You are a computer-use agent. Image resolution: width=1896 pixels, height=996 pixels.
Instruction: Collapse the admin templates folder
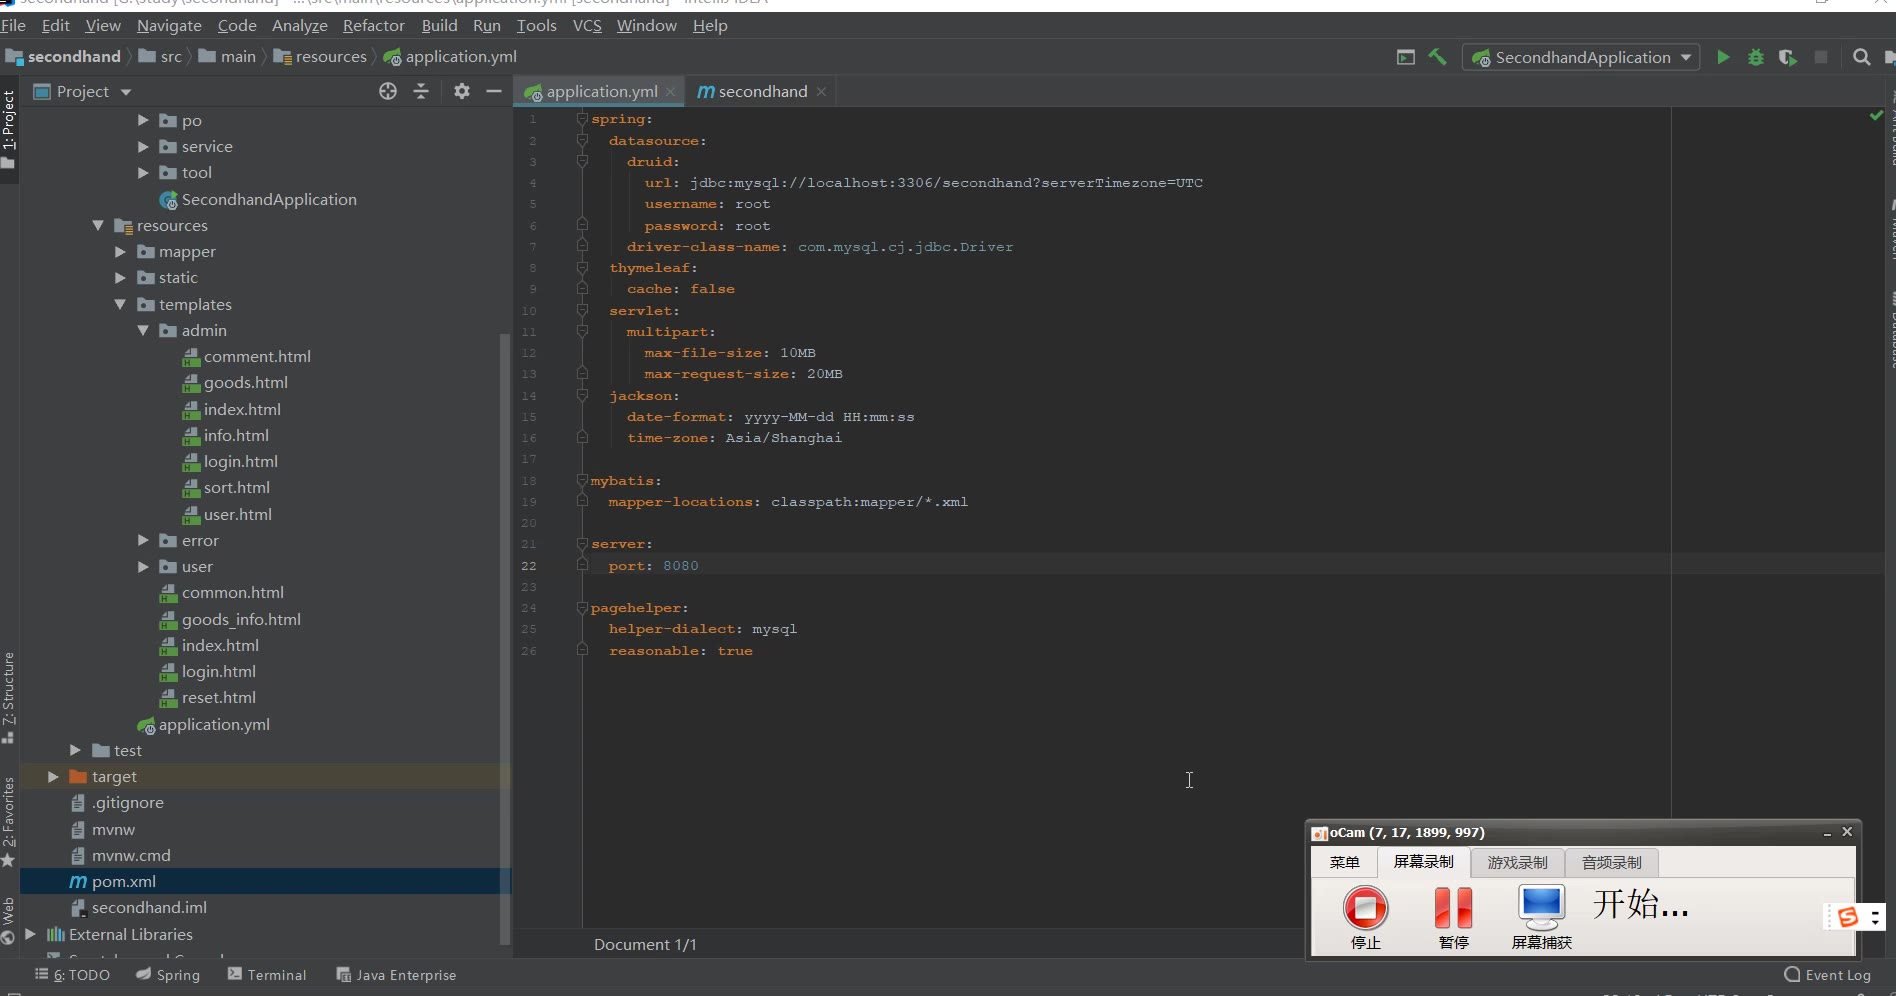tap(143, 331)
